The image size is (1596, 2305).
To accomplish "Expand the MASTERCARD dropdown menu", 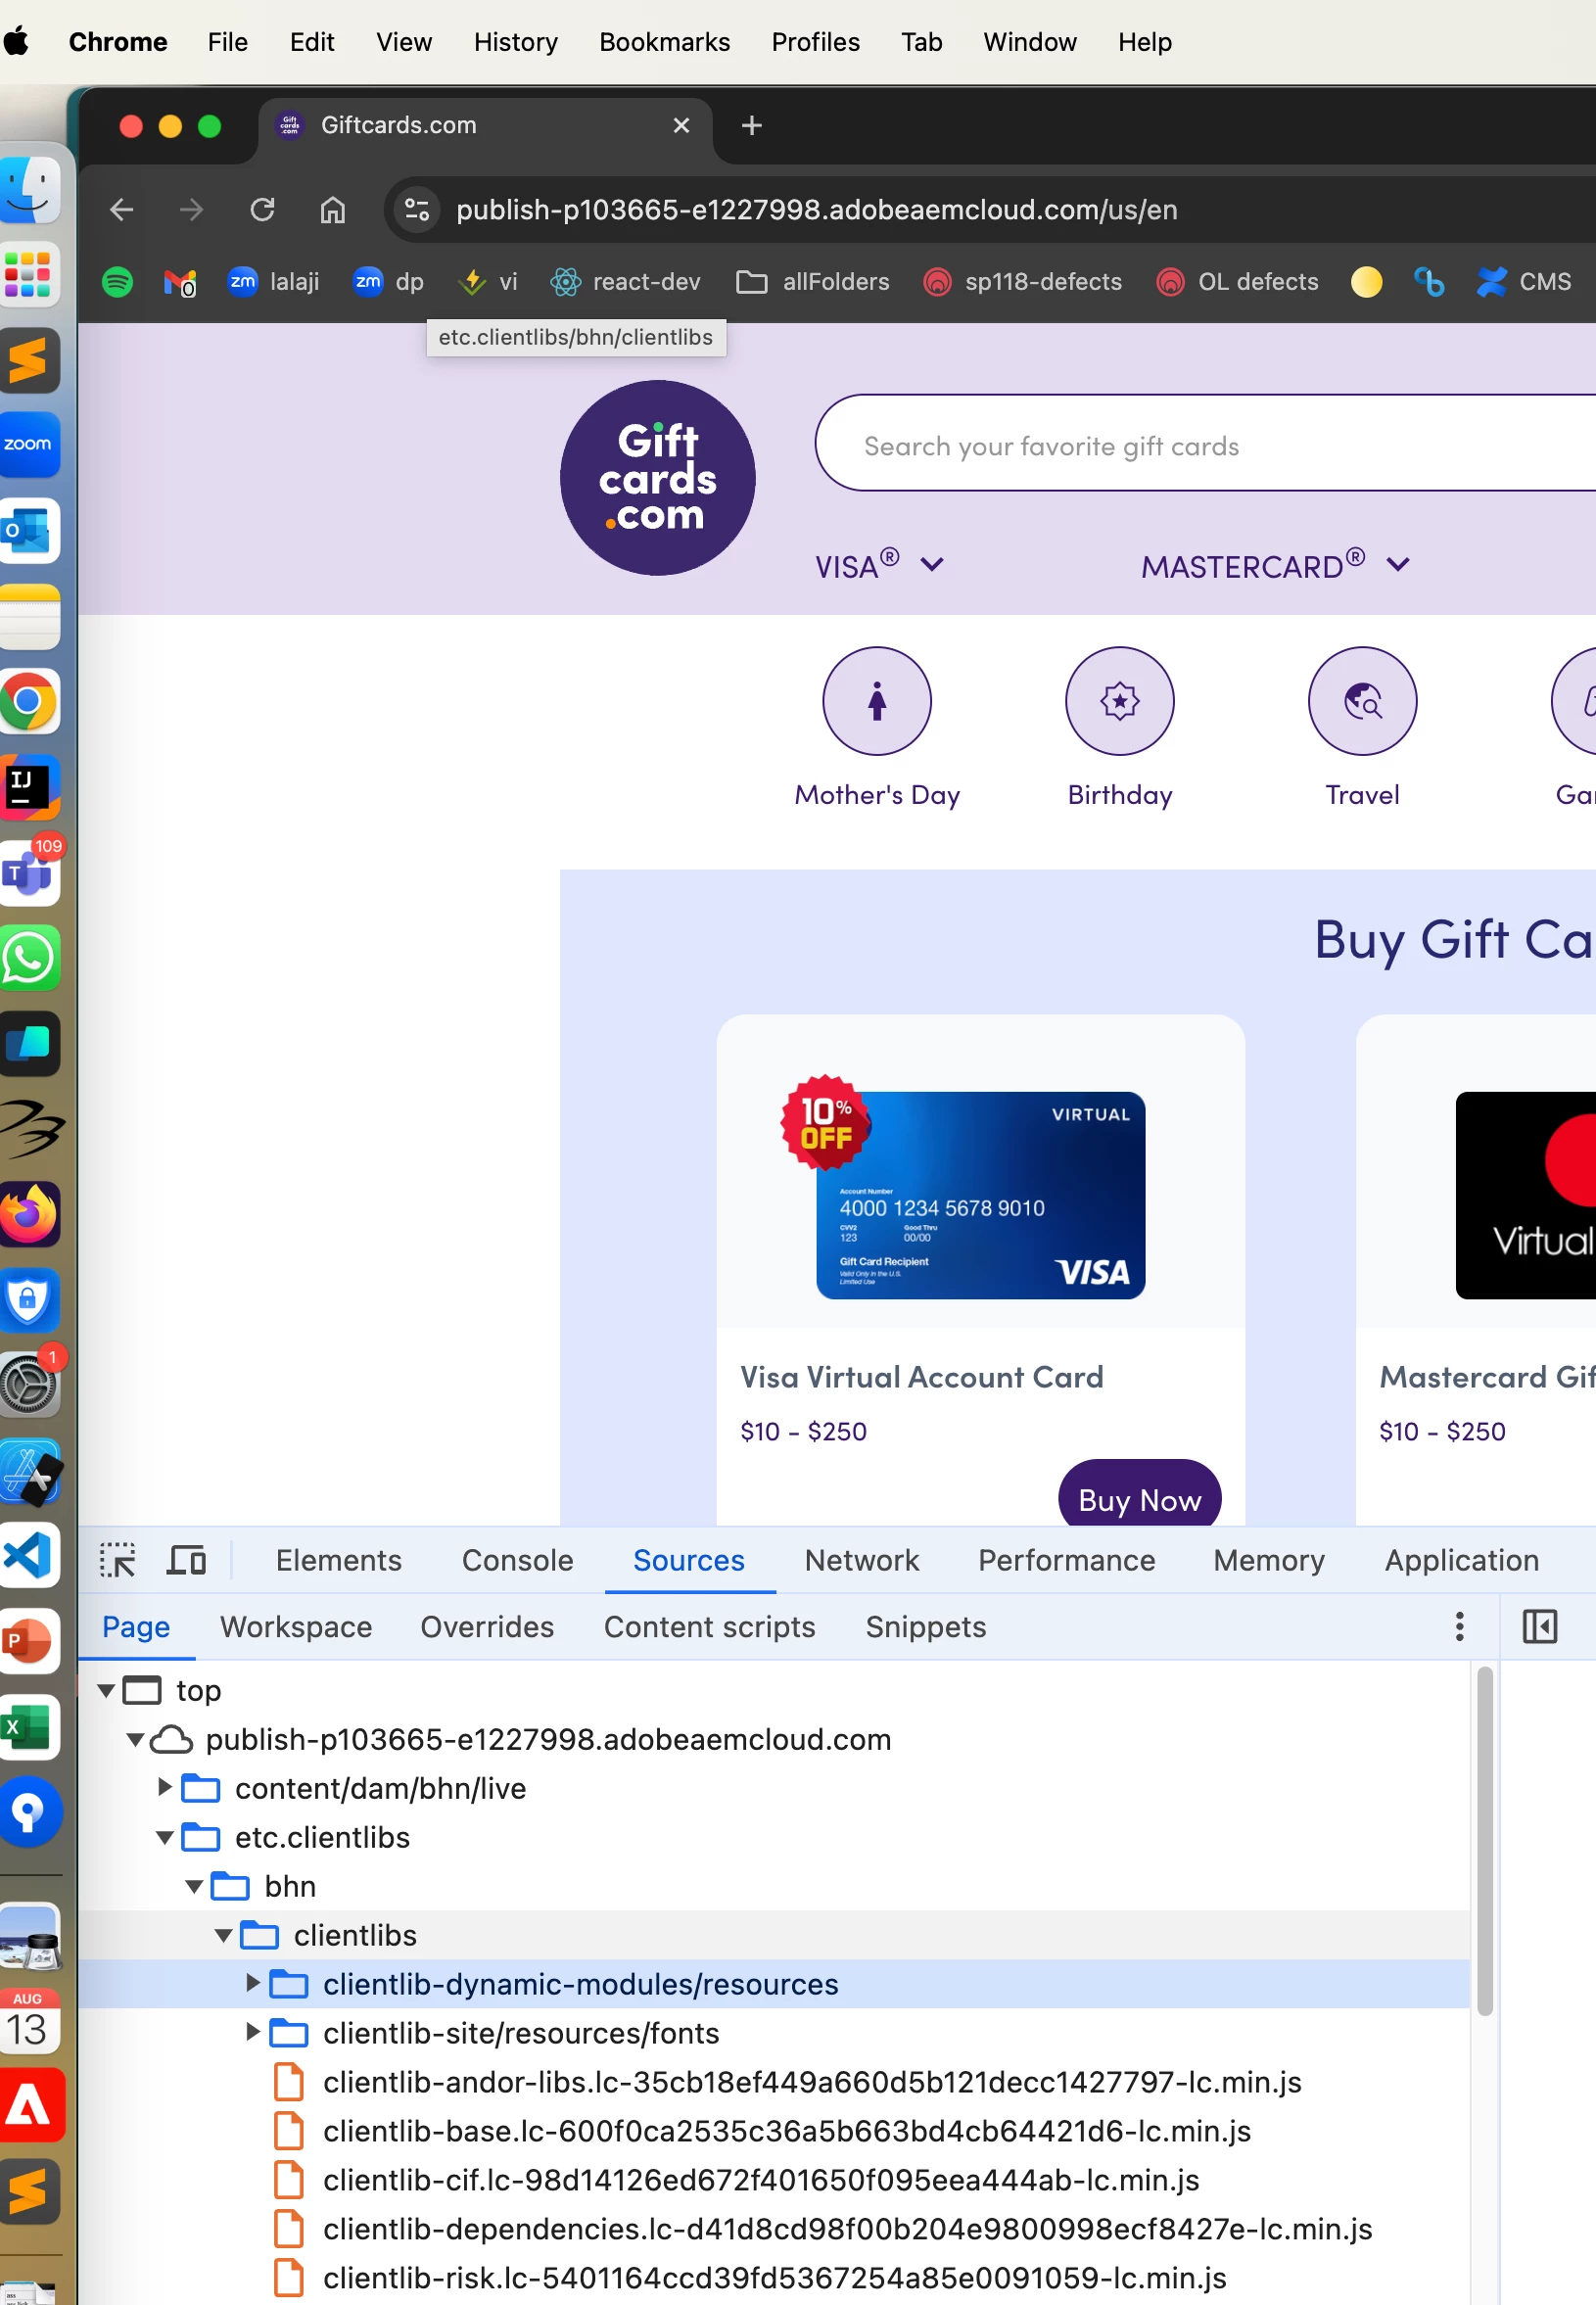I will (x=1275, y=565).
